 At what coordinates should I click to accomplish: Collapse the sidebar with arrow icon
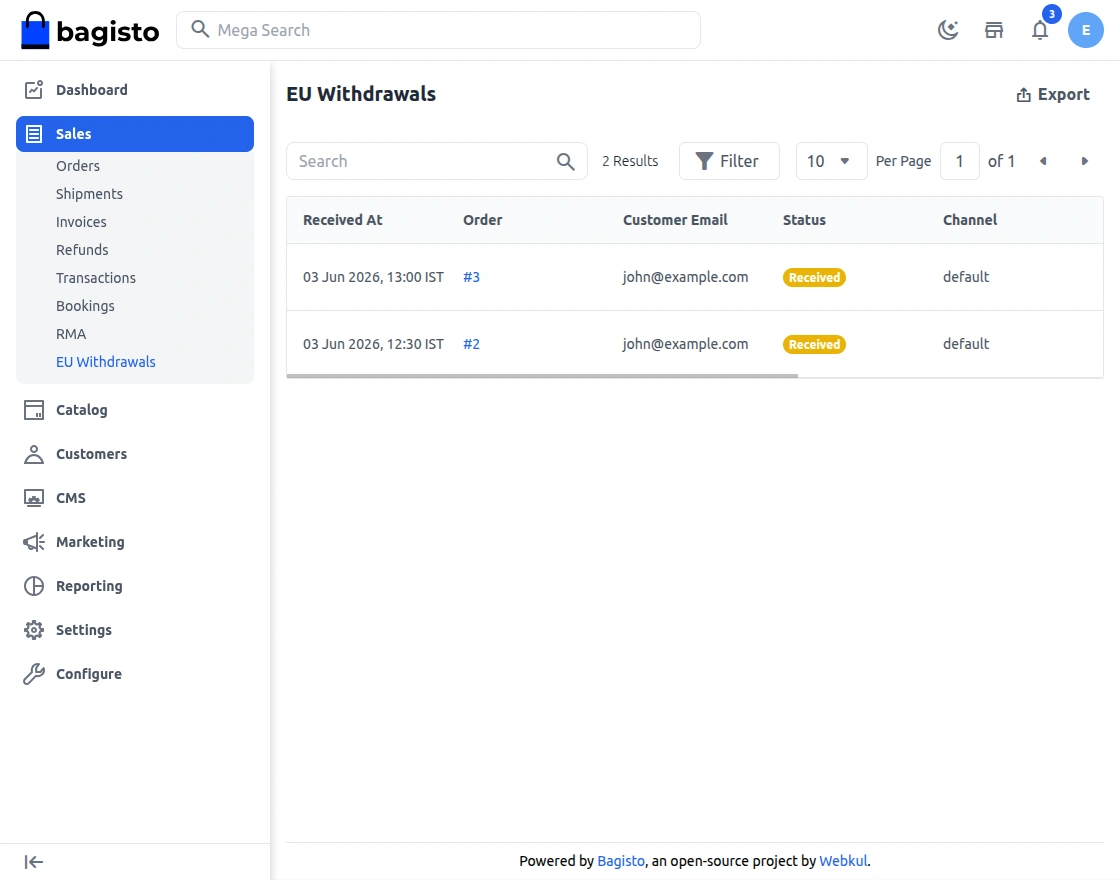(x=34, y=862)
